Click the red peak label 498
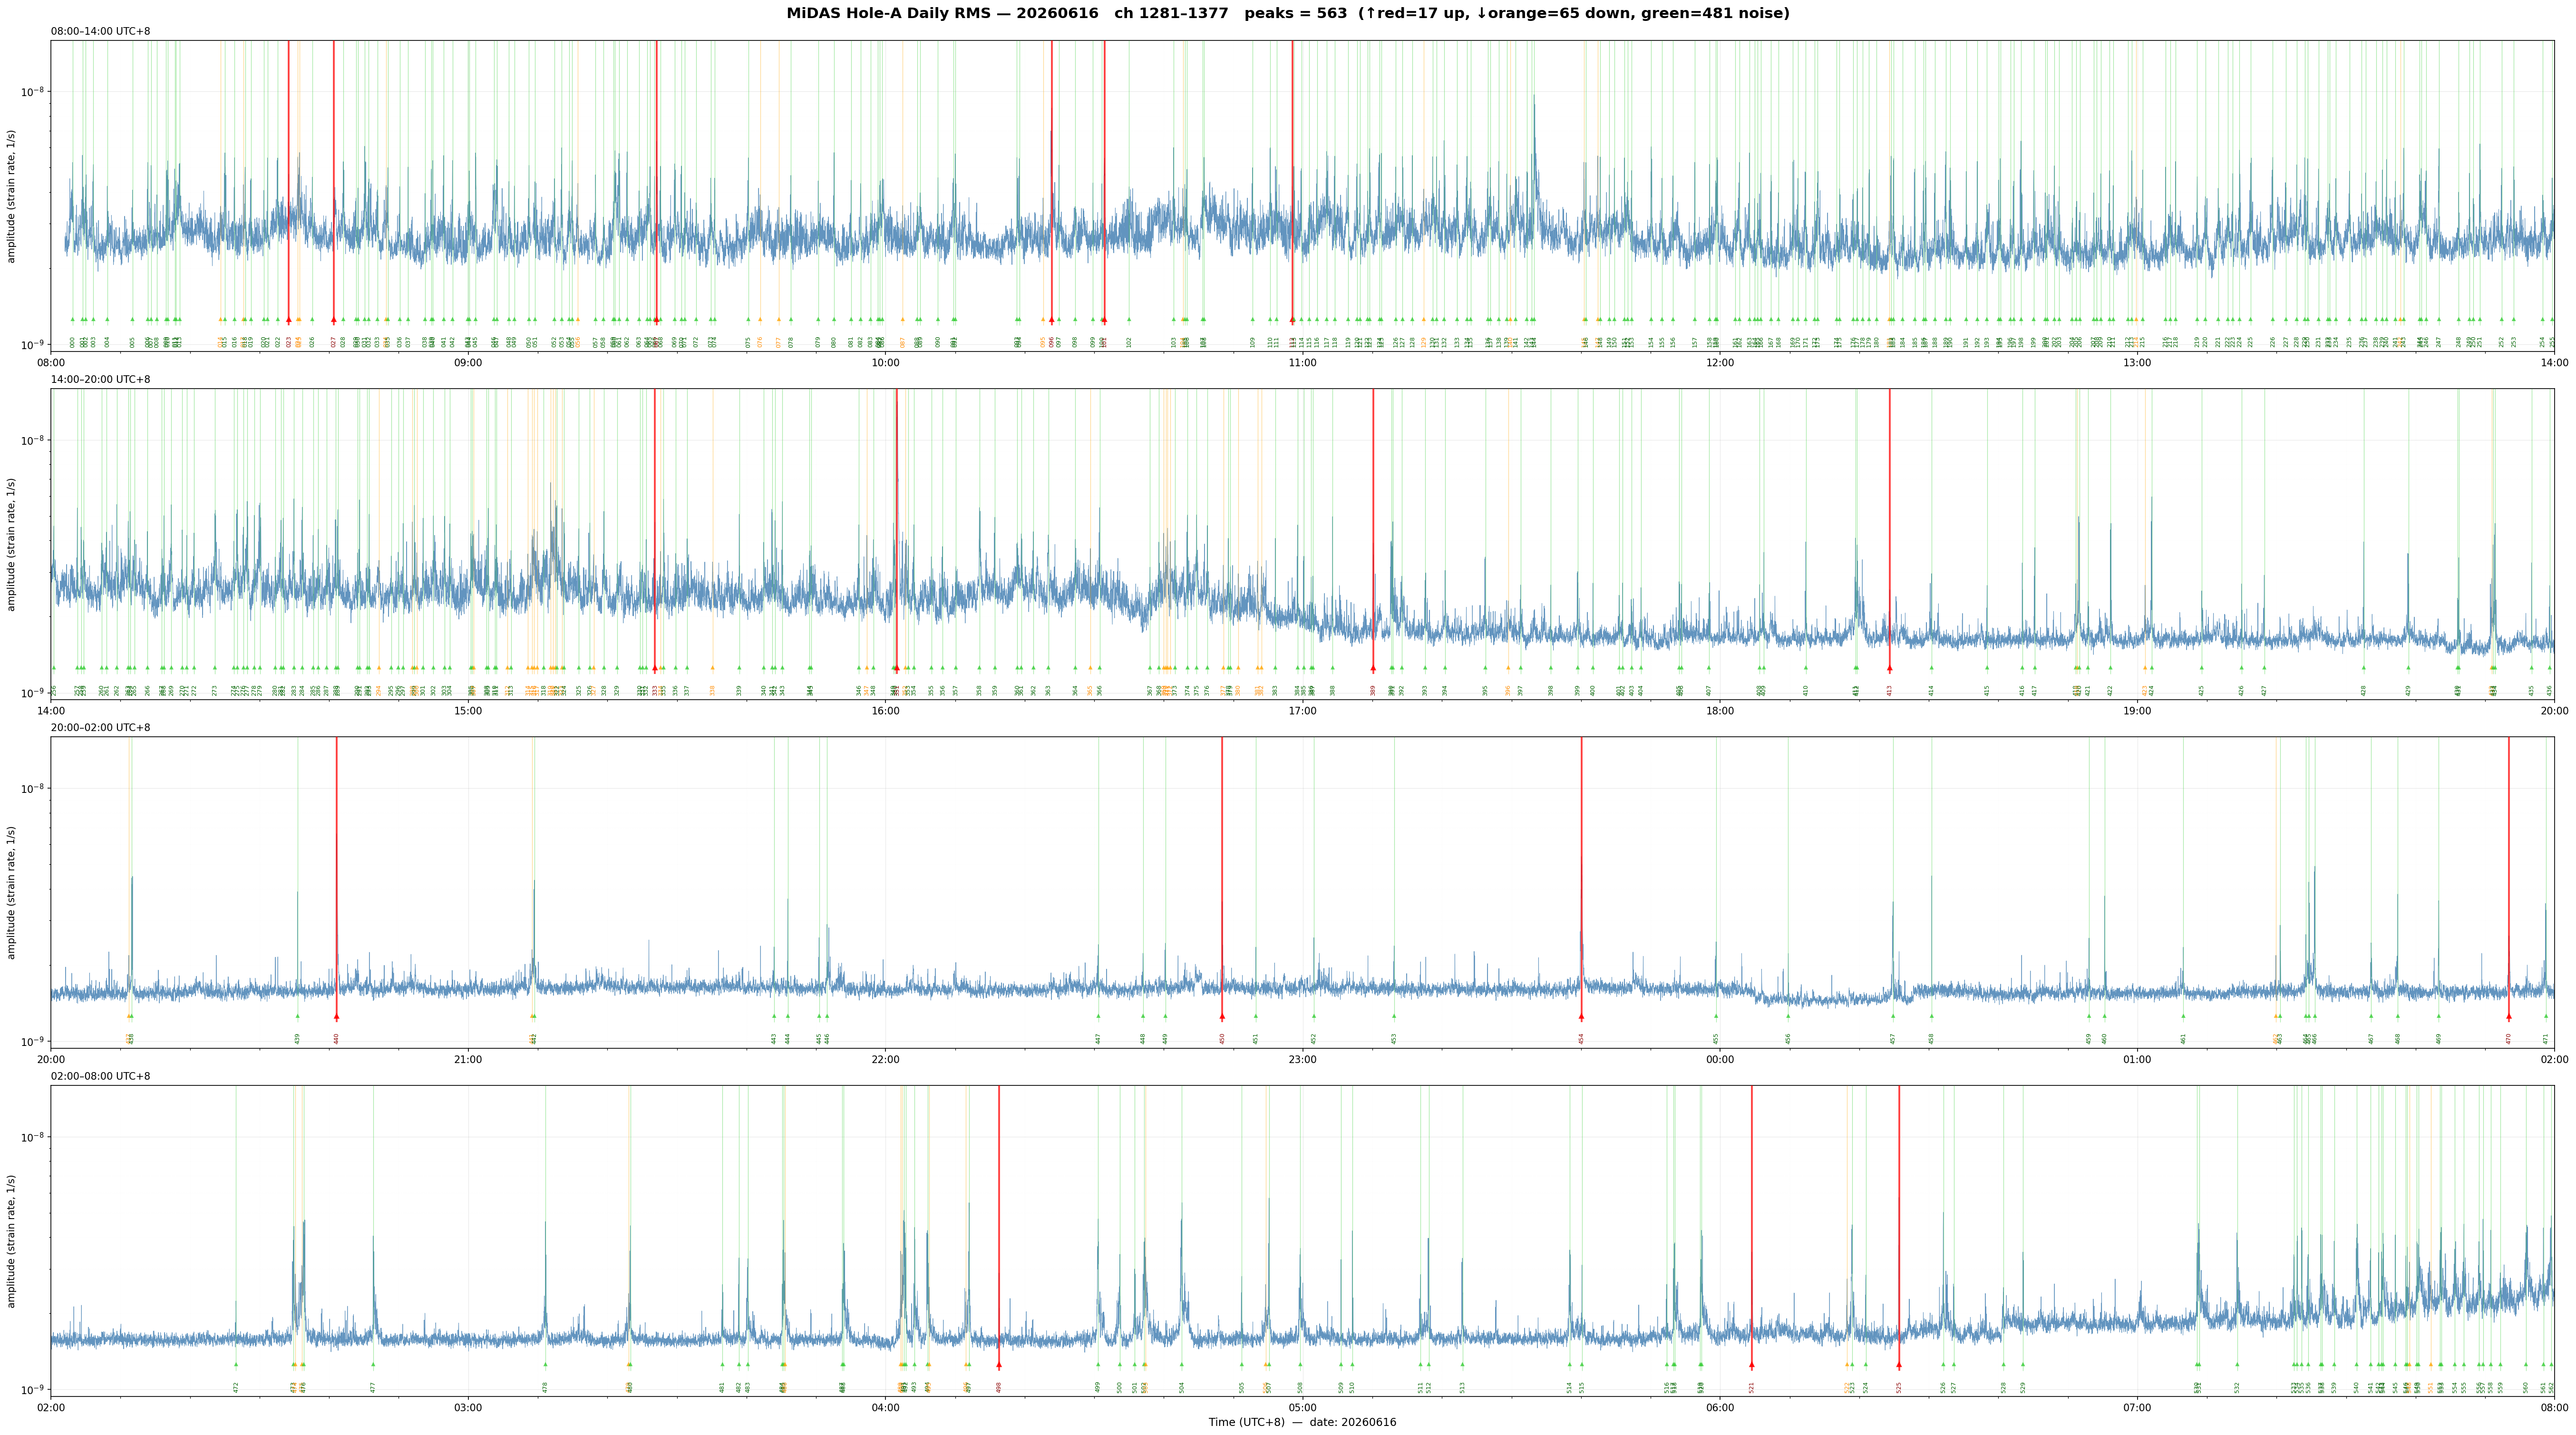 999,1387
